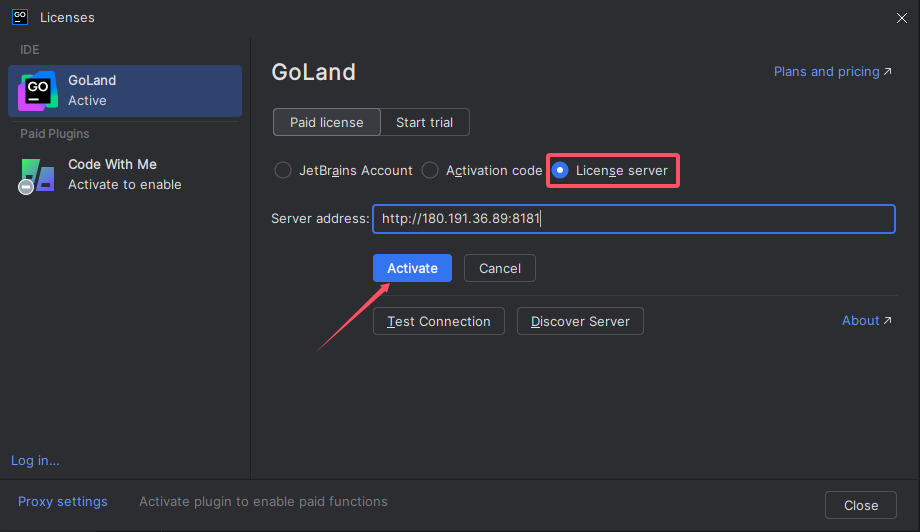The height and width of the screenshot is (532, 920).
Task: Focus the Server address text field
Action: [633, 219]
